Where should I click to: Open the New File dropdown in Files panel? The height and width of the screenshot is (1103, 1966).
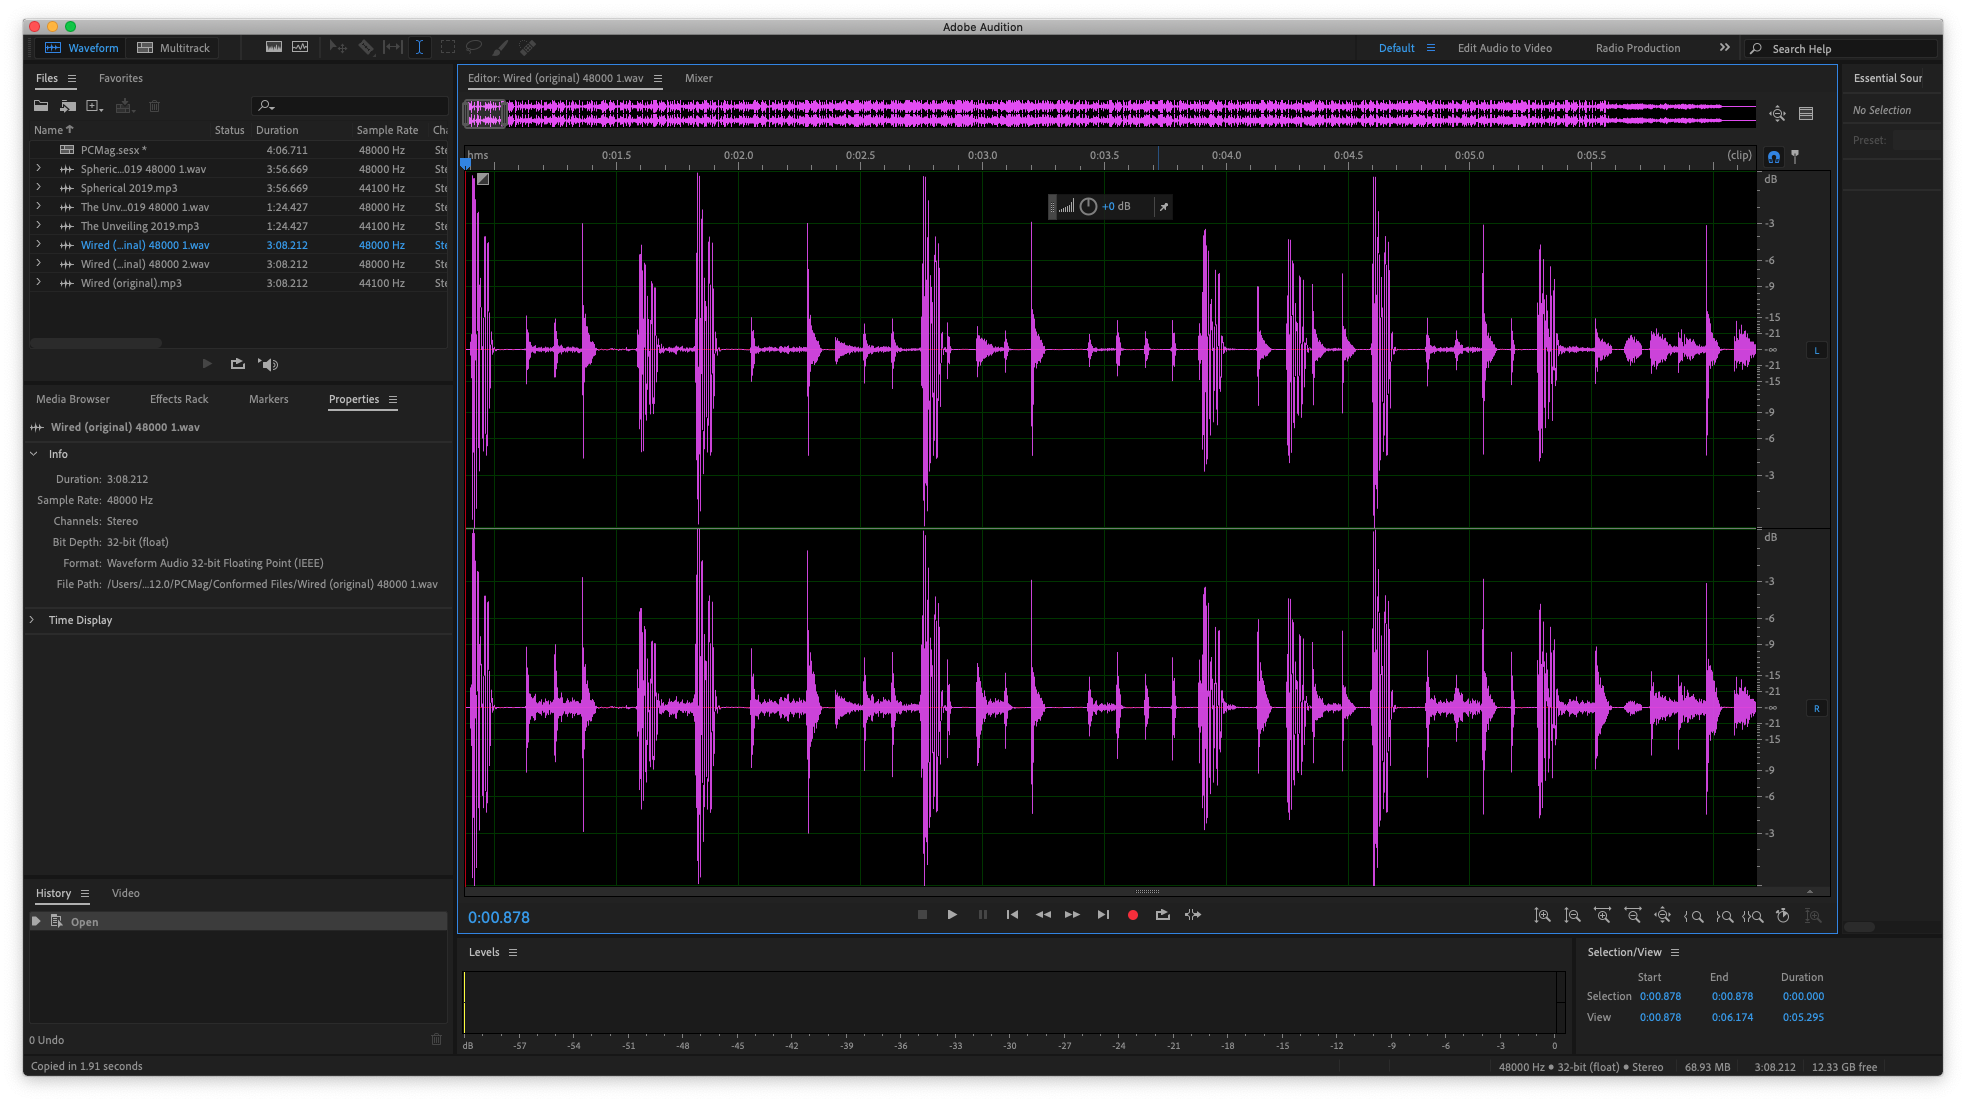click(x=95, y=106)
